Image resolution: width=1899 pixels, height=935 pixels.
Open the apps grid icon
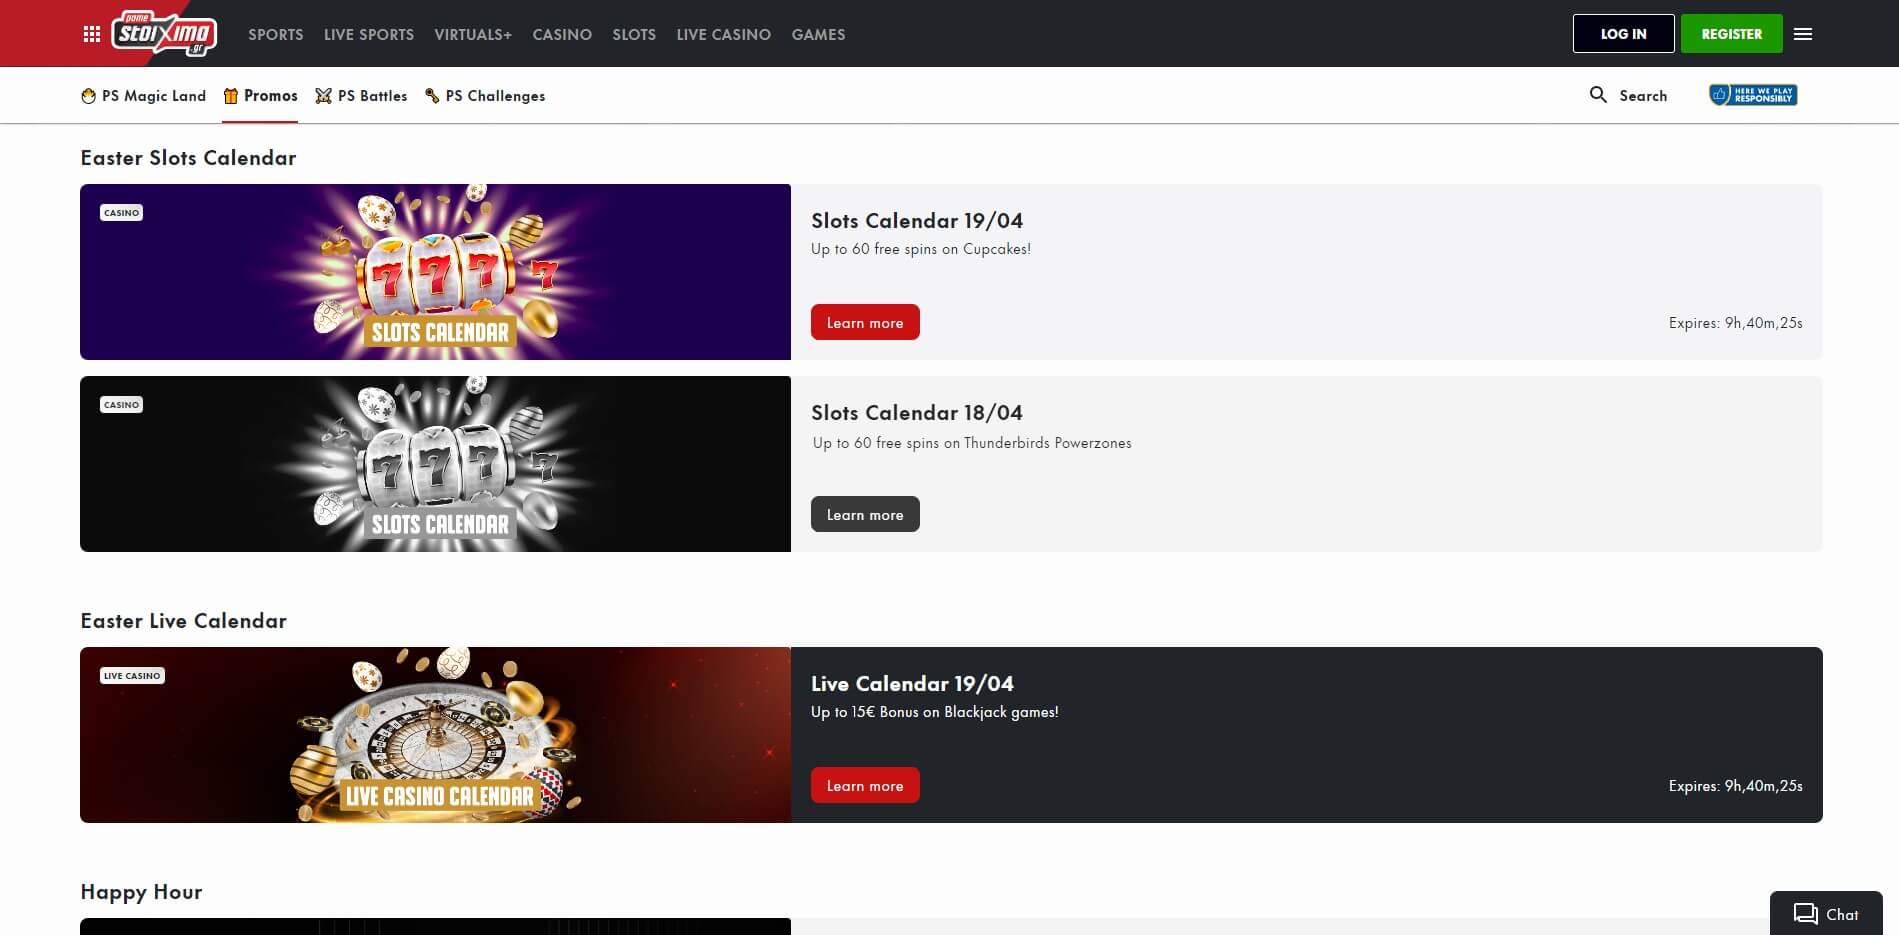[92, 34]
